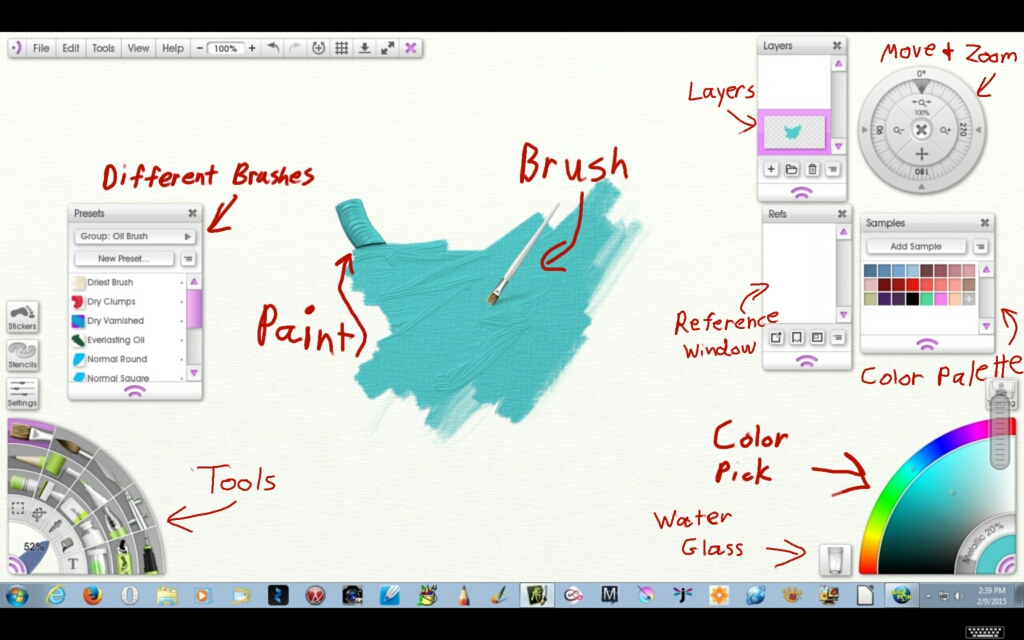Click the Add Sample button
Screen dimensions: 1024x640
pos(916,246)
